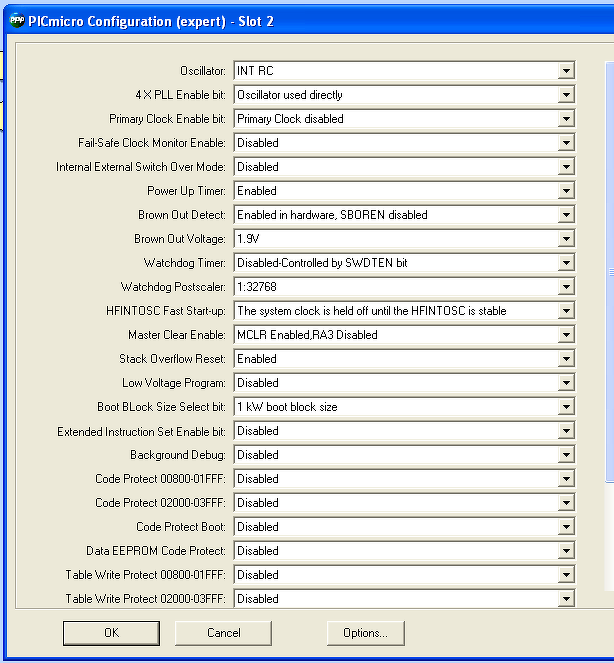Open Internal External Switch Over Mode dropdown
This screenshot has width=614, height=663.
pyautogui.click(x=404, y=167)
